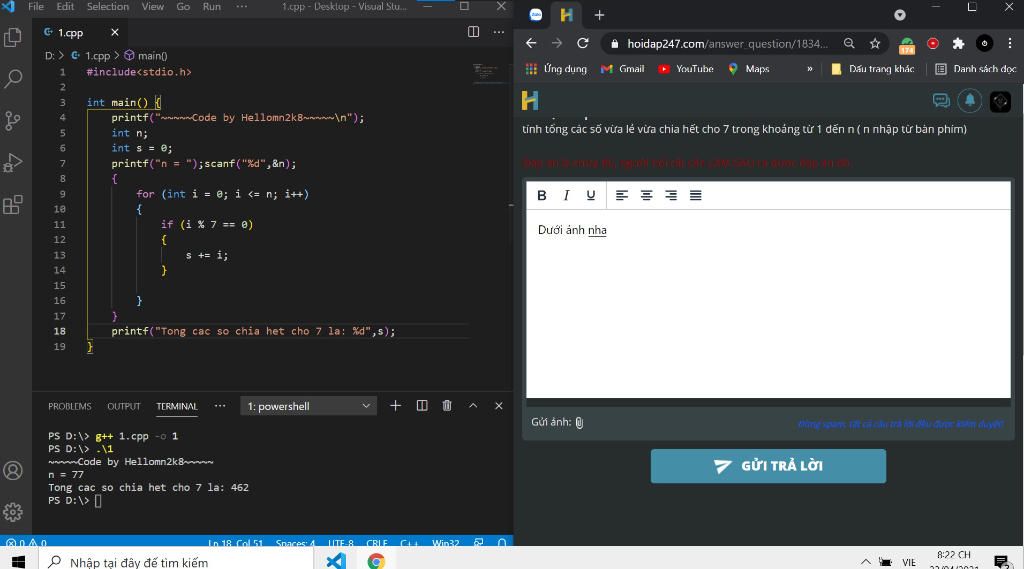
Task: Show more panel tabs ellipsis
Action: coord(220,406)
